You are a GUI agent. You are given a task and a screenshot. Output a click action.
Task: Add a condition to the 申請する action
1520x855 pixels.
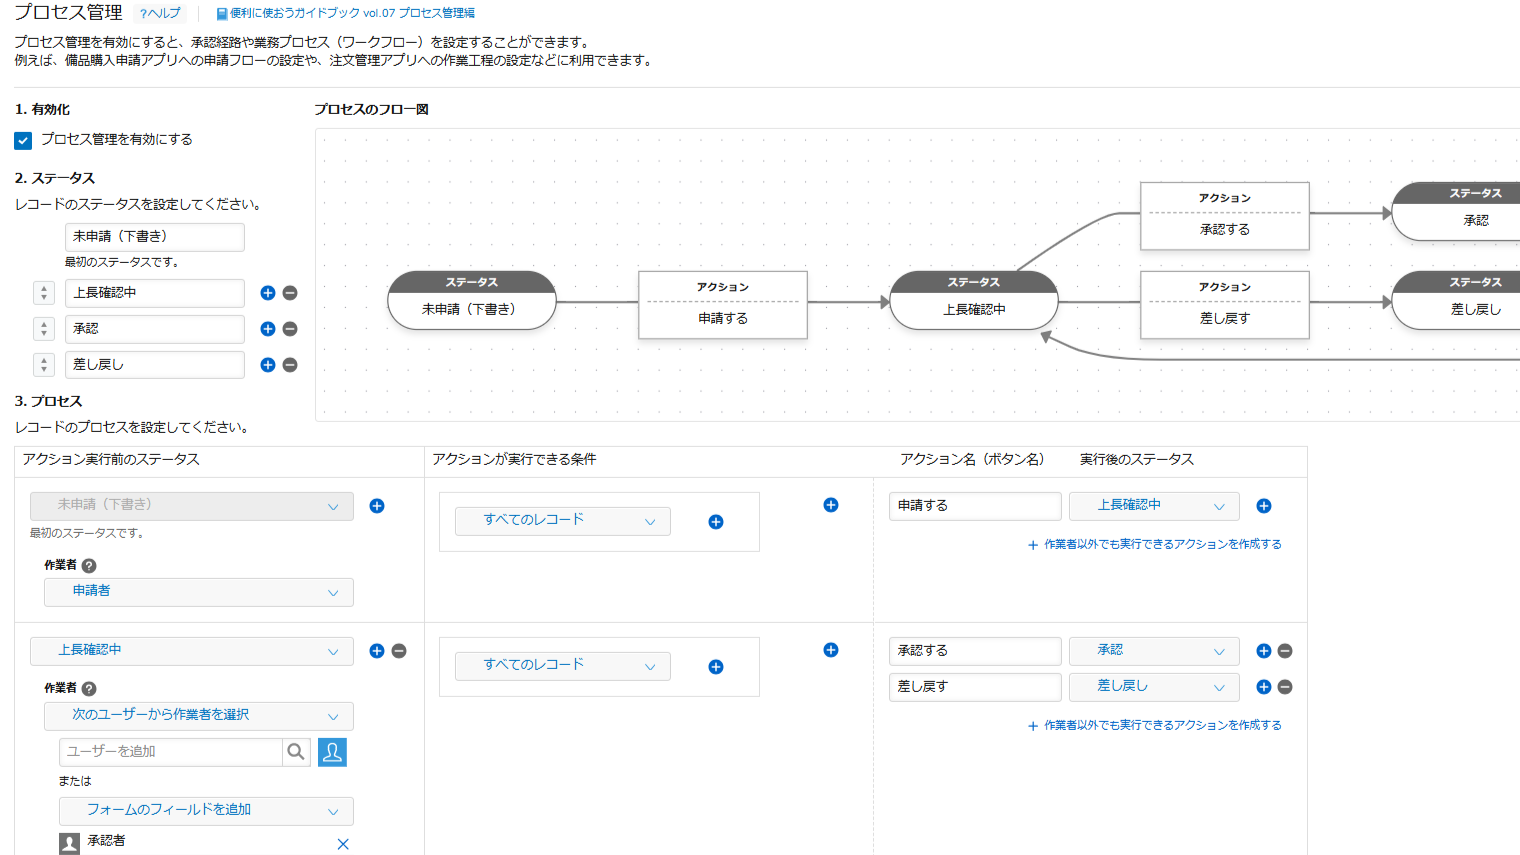716,522
